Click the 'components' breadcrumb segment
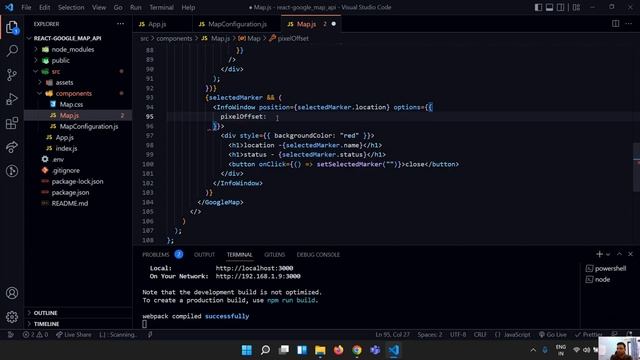The image size is (640, 360). click(174, 38)
